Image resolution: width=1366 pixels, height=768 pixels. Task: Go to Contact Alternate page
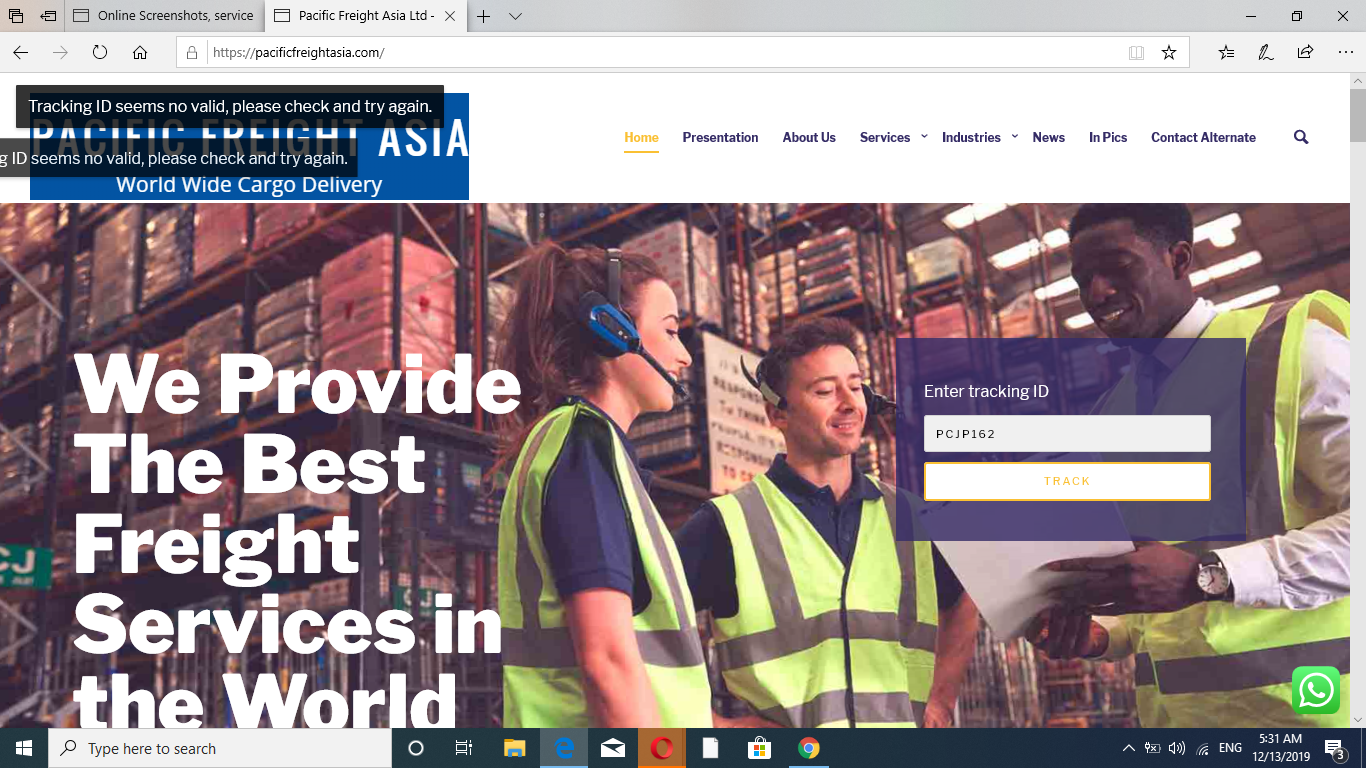point(1203,137)
